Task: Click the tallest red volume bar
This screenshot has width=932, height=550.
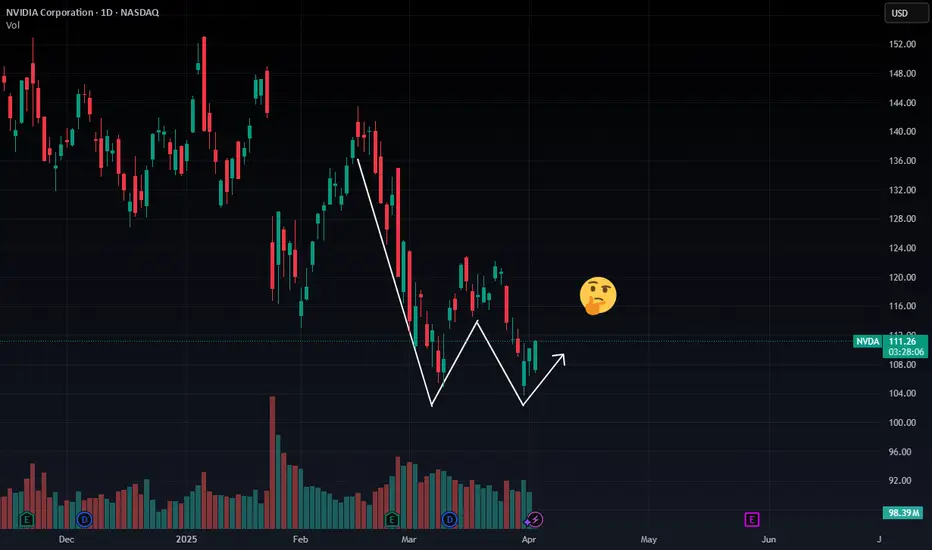Action: point(273,463)
